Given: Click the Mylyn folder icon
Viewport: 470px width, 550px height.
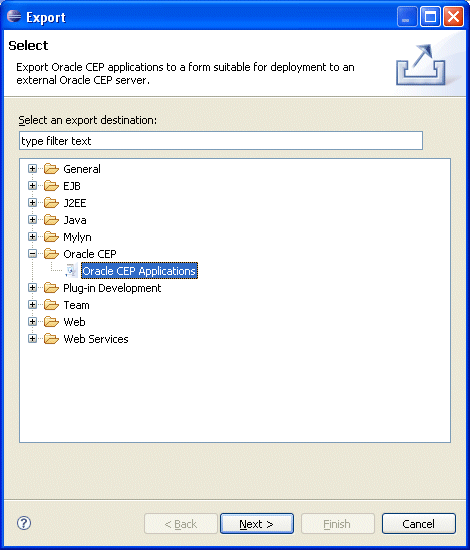Looking at the screenshot, I should (51, 237).
